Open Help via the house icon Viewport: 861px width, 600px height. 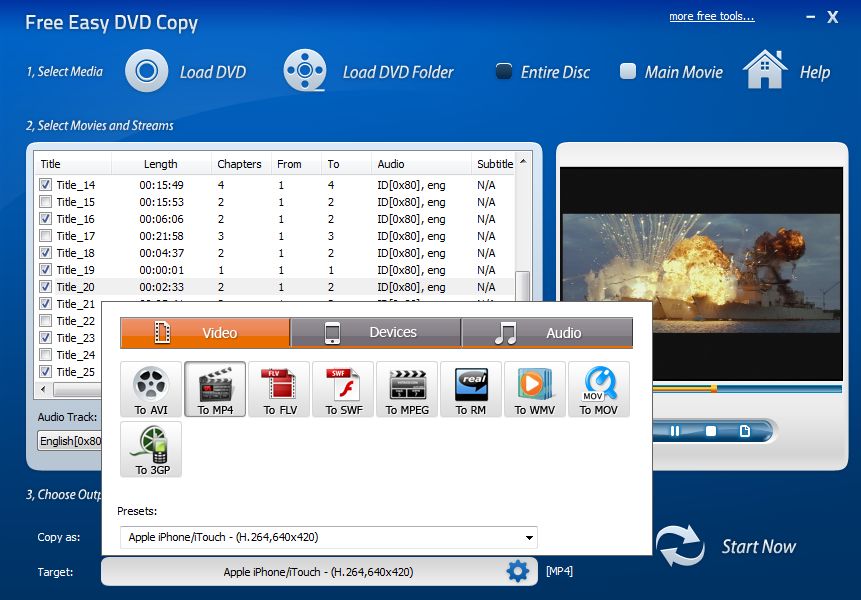(764, 69)
